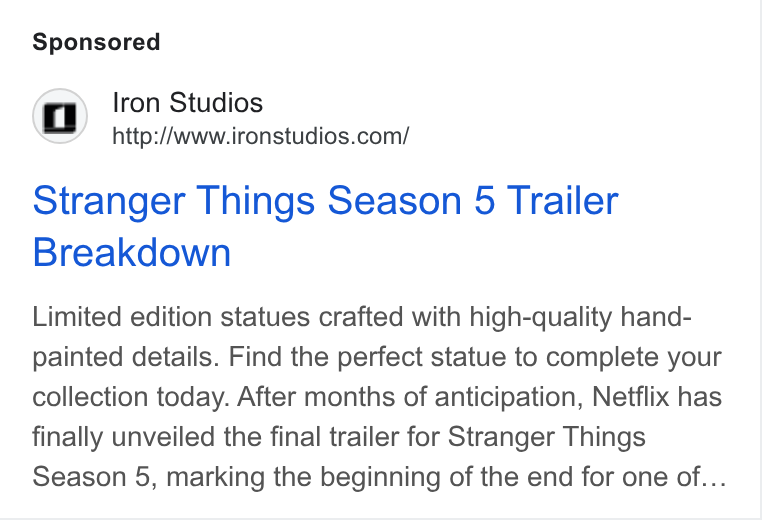The image size is (762, 520).
Task: Click the Iron Studios logo icon
Action: tap(60, 116)
